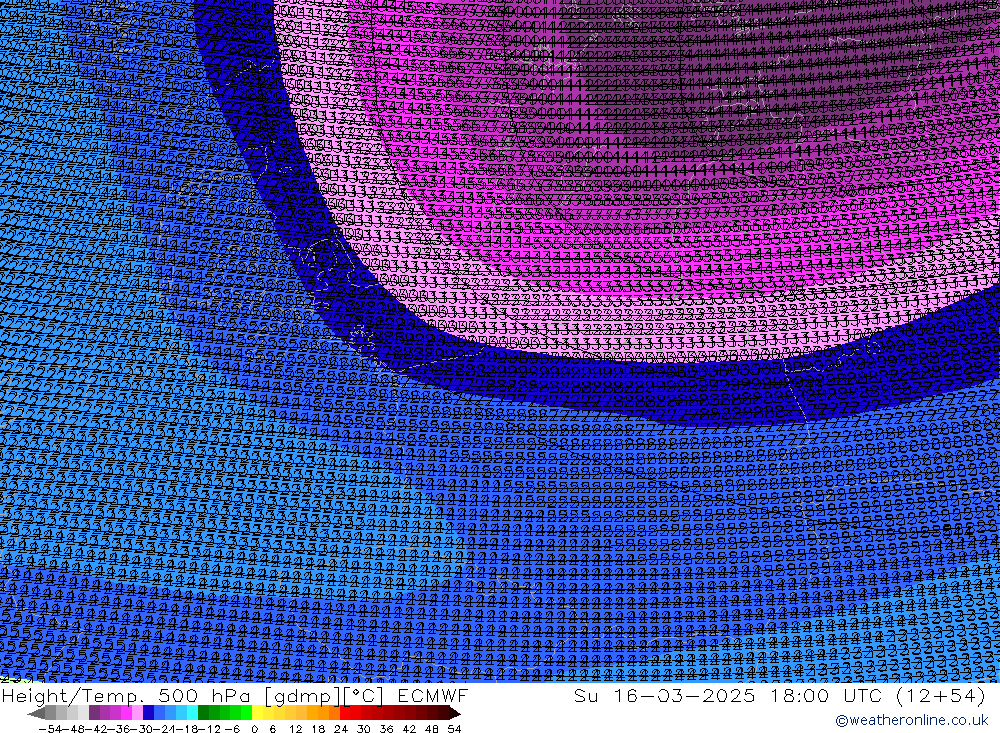Click the '500 hPa' level text

pos(204,696)
